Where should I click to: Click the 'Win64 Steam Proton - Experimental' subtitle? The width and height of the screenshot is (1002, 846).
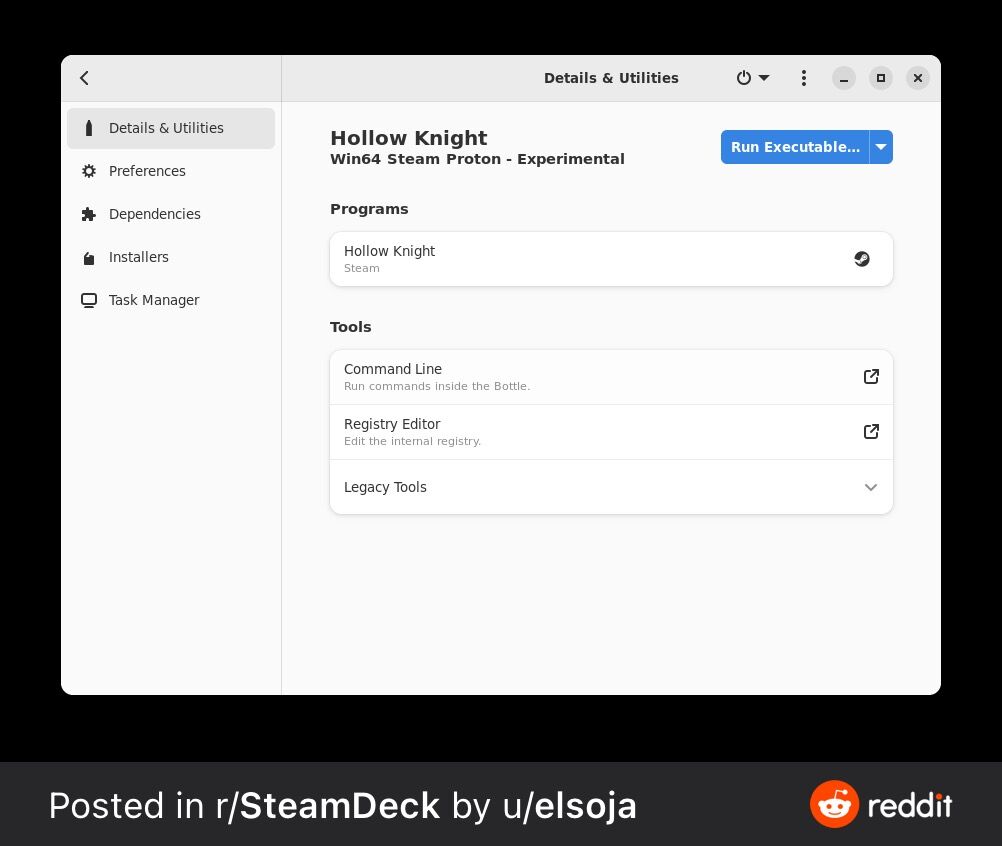point(477,159)
